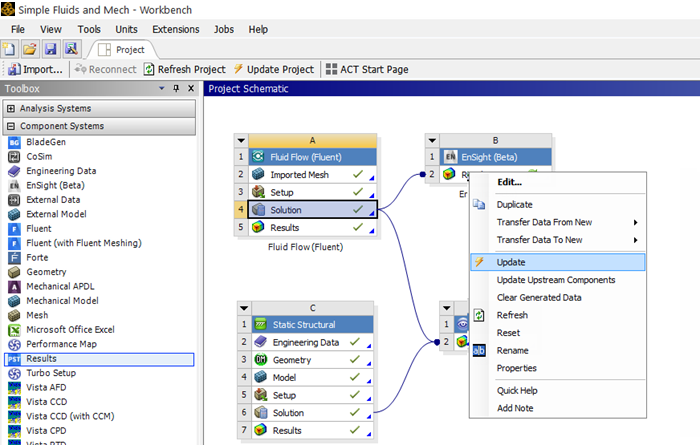Open the View menu
The height and width of the screenshot is (445, 700).
pos(50,29)
